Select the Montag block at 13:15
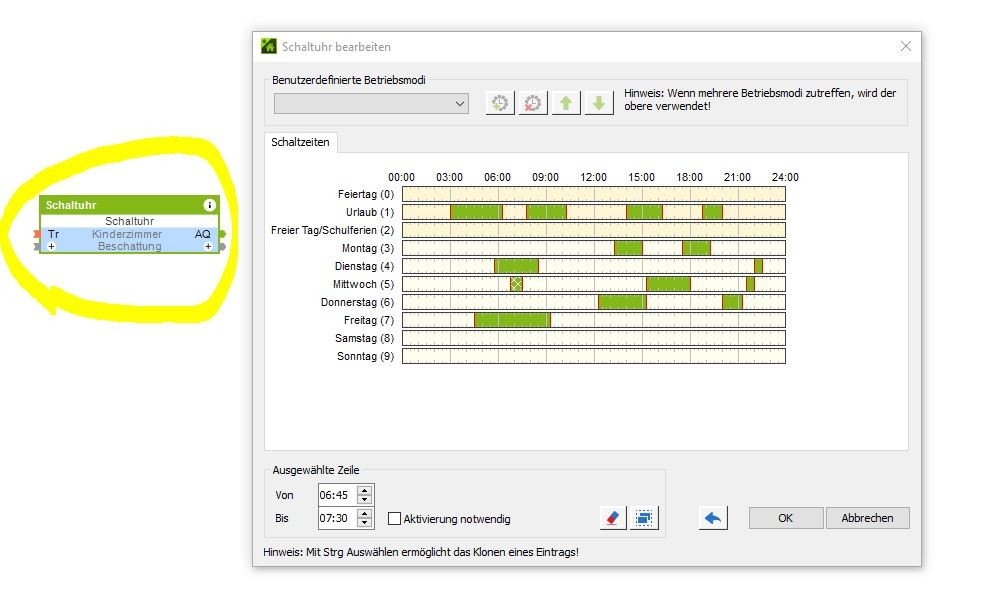991x592 pixels. pyautogui.click(x=628, y=248)
